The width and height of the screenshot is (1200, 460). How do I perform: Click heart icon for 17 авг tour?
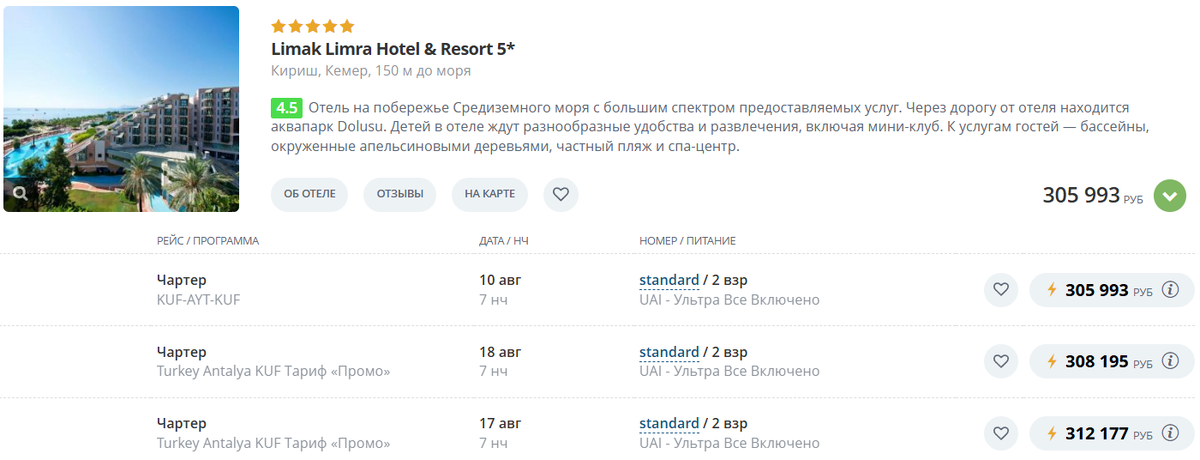1000,433
